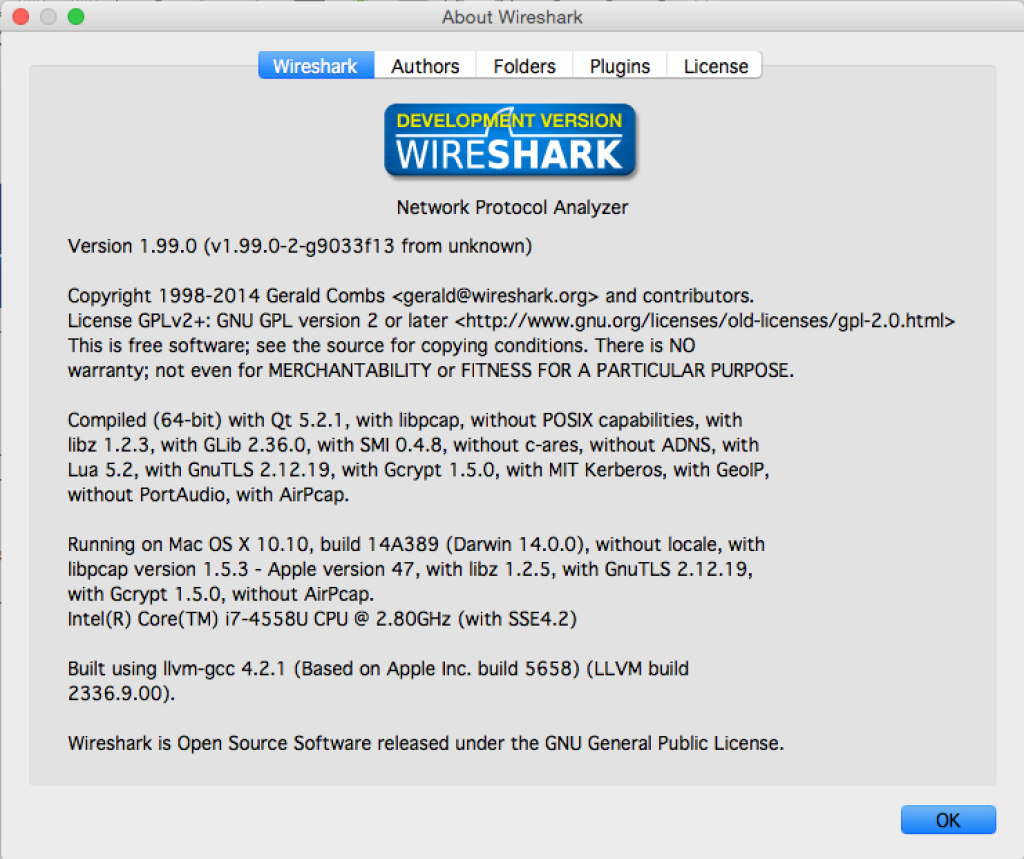Click the 'Network Protocol Analyzer' subtitle
The height and width of the screenshot is (859, 1024).
point(512,207)
